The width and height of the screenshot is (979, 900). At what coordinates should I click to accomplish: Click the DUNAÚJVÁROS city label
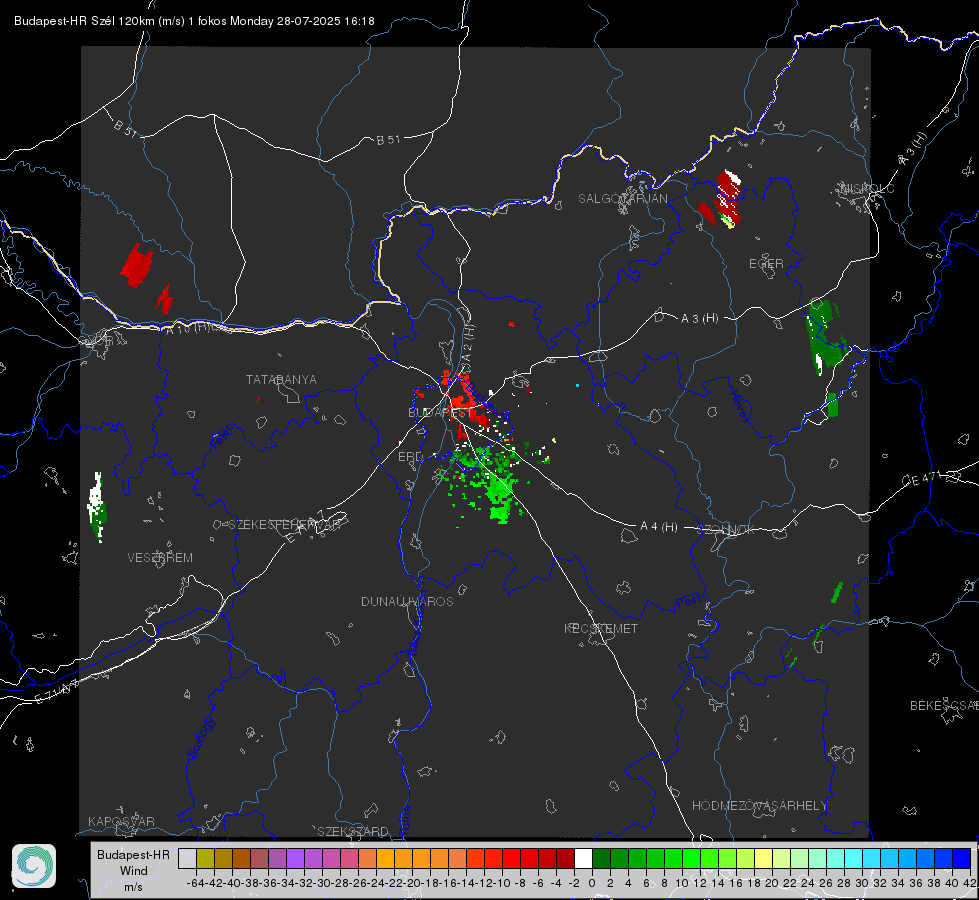[407, 601]
